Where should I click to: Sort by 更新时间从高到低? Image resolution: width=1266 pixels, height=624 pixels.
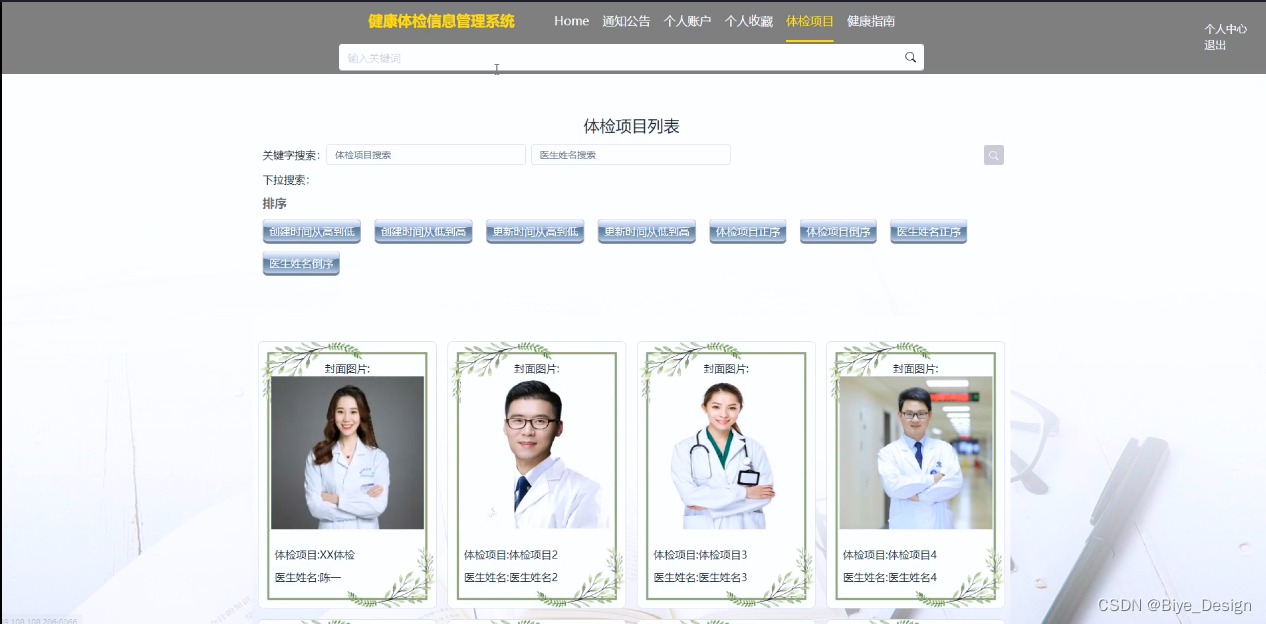click(535, 232)
